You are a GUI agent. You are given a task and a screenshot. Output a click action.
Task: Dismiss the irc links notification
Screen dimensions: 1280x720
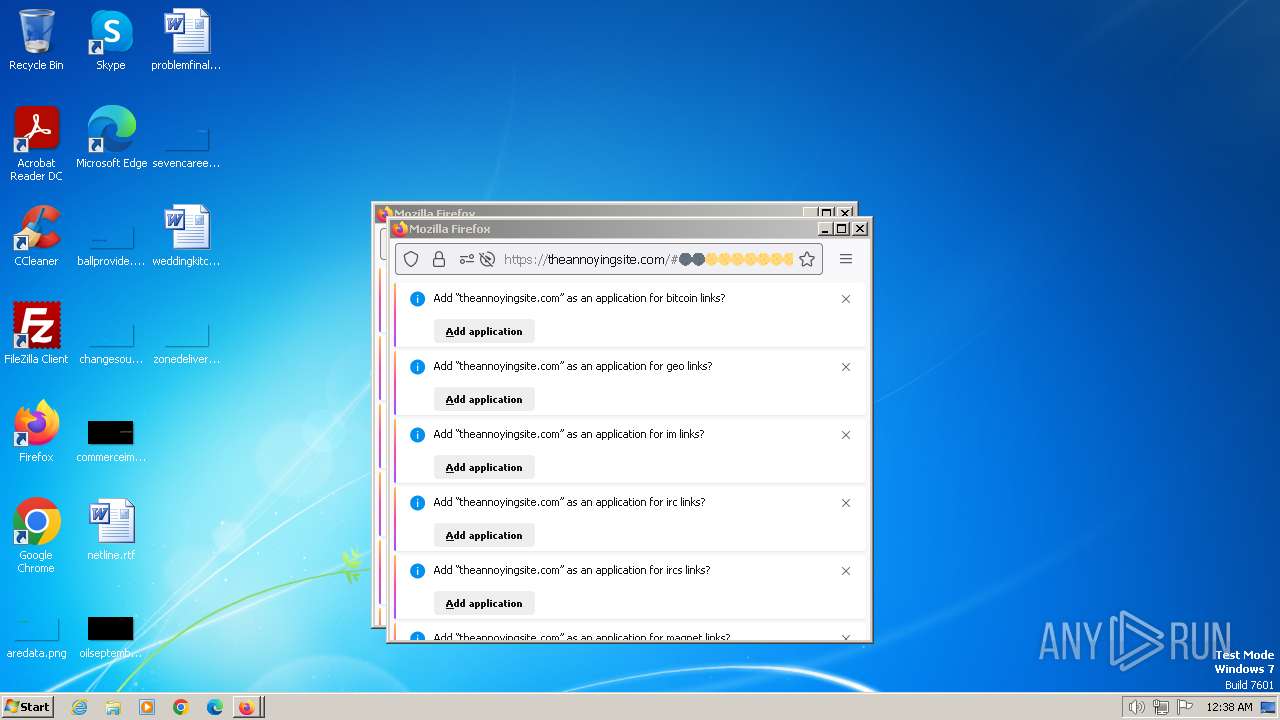[846, 503]
